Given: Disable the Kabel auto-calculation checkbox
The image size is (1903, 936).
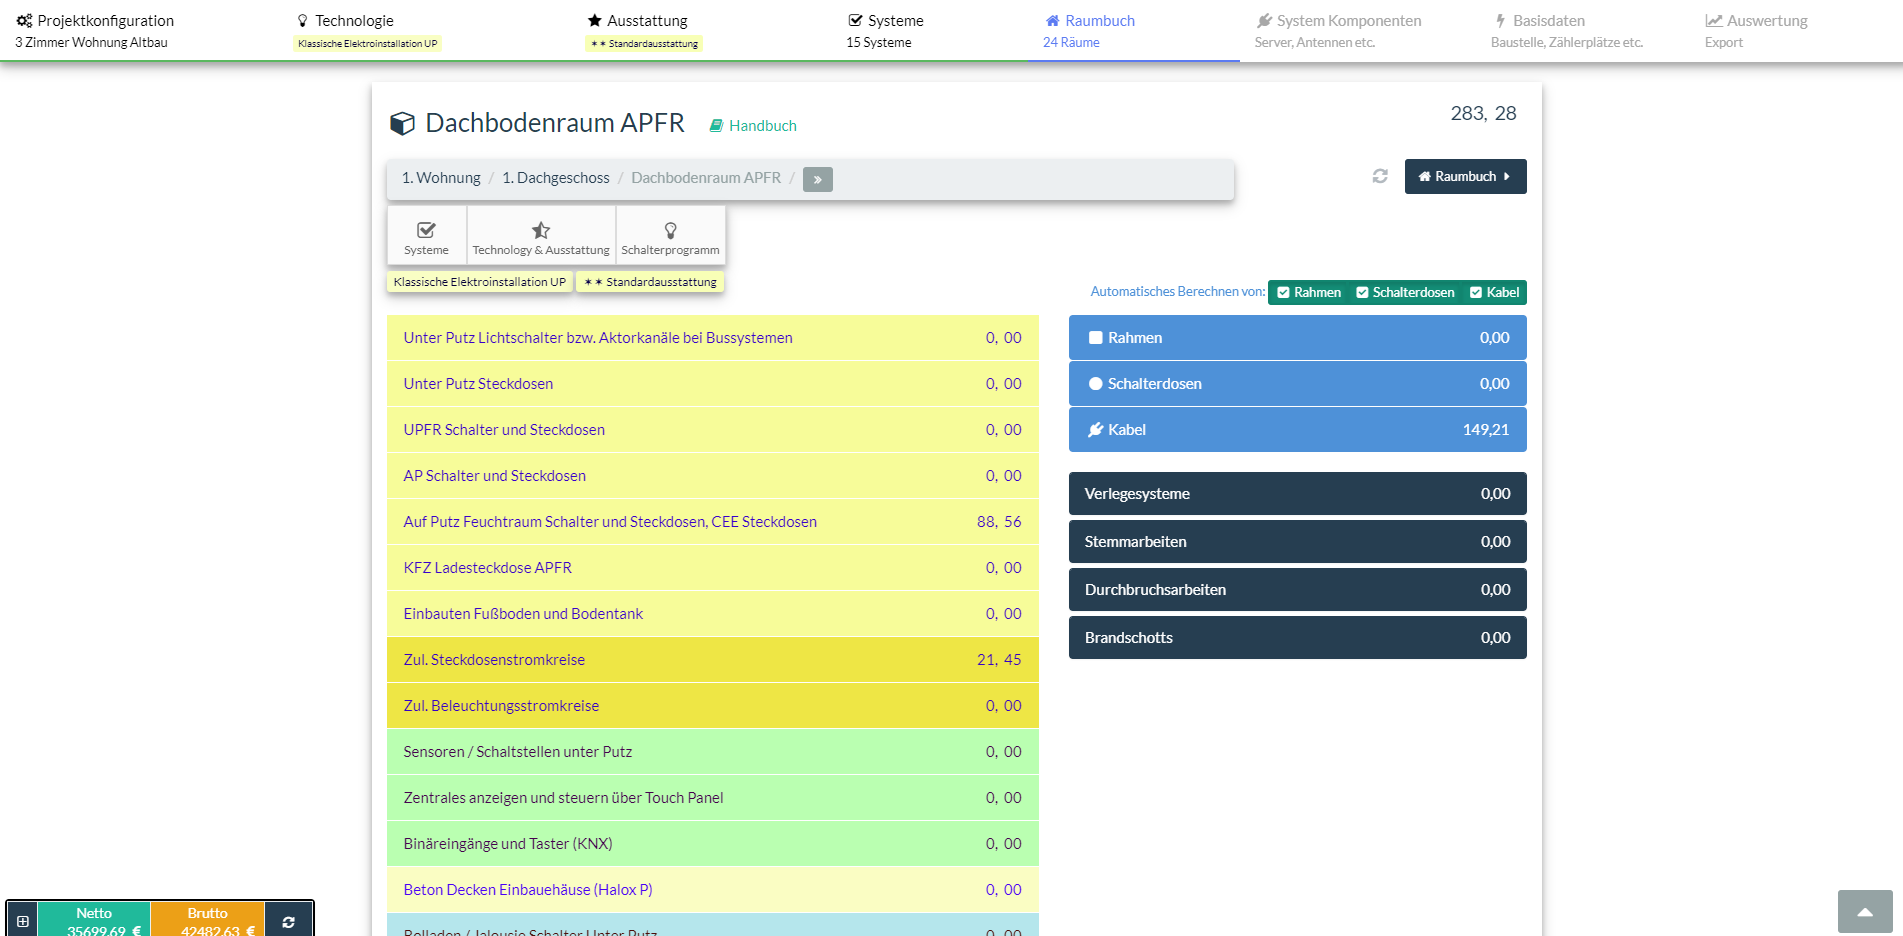Looking at the screenshot, I should pyautogui.click(x=1476, y=293).
